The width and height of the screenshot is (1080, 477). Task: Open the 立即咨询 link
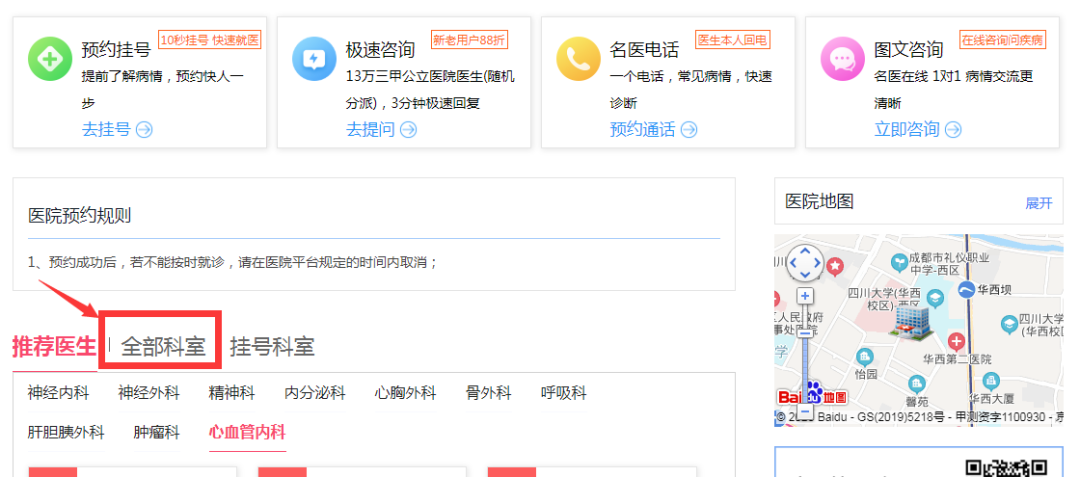click(907, 129)
